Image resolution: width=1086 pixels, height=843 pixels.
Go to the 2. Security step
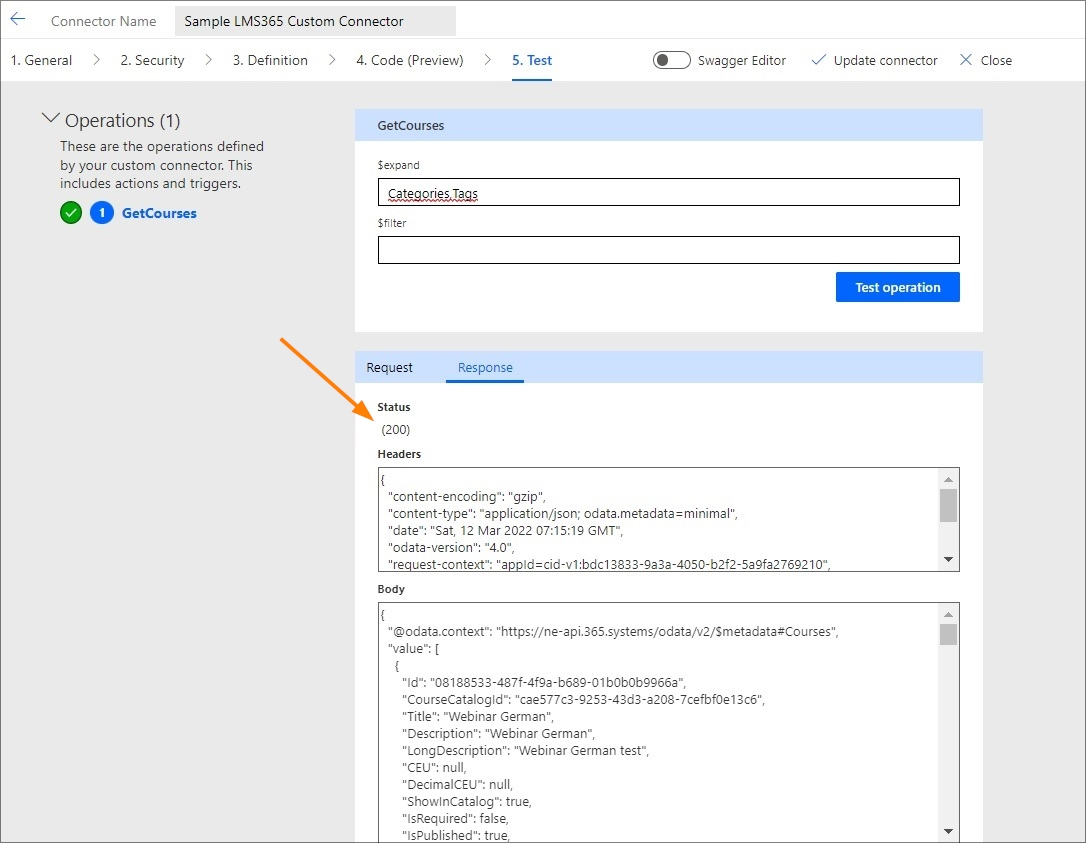click(x=152, y=60)
